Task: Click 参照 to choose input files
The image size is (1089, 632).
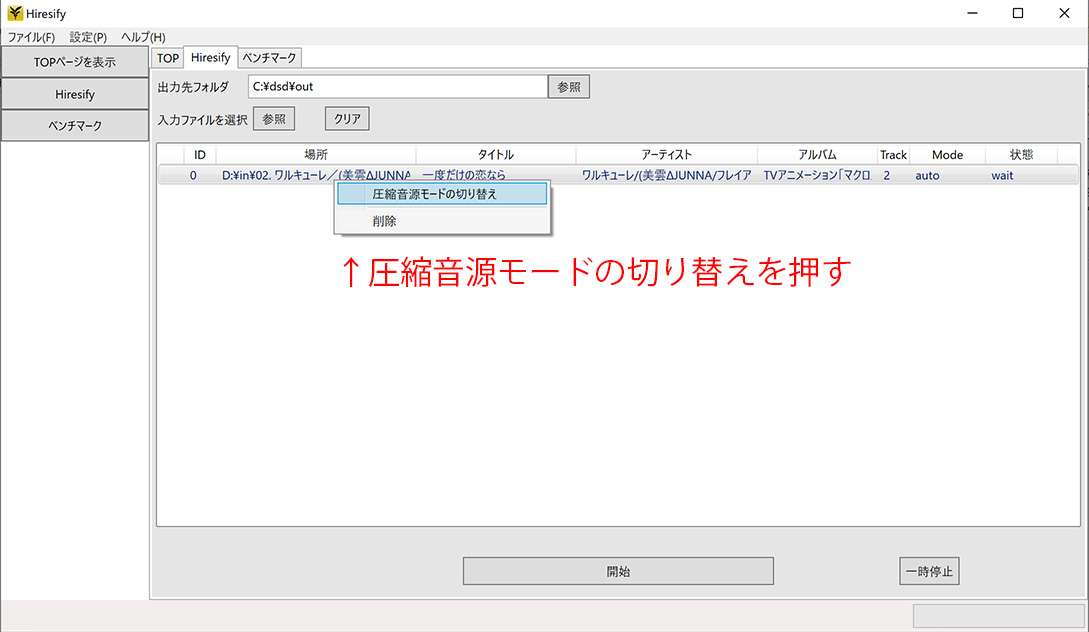Action: click(x=274, y=118)
